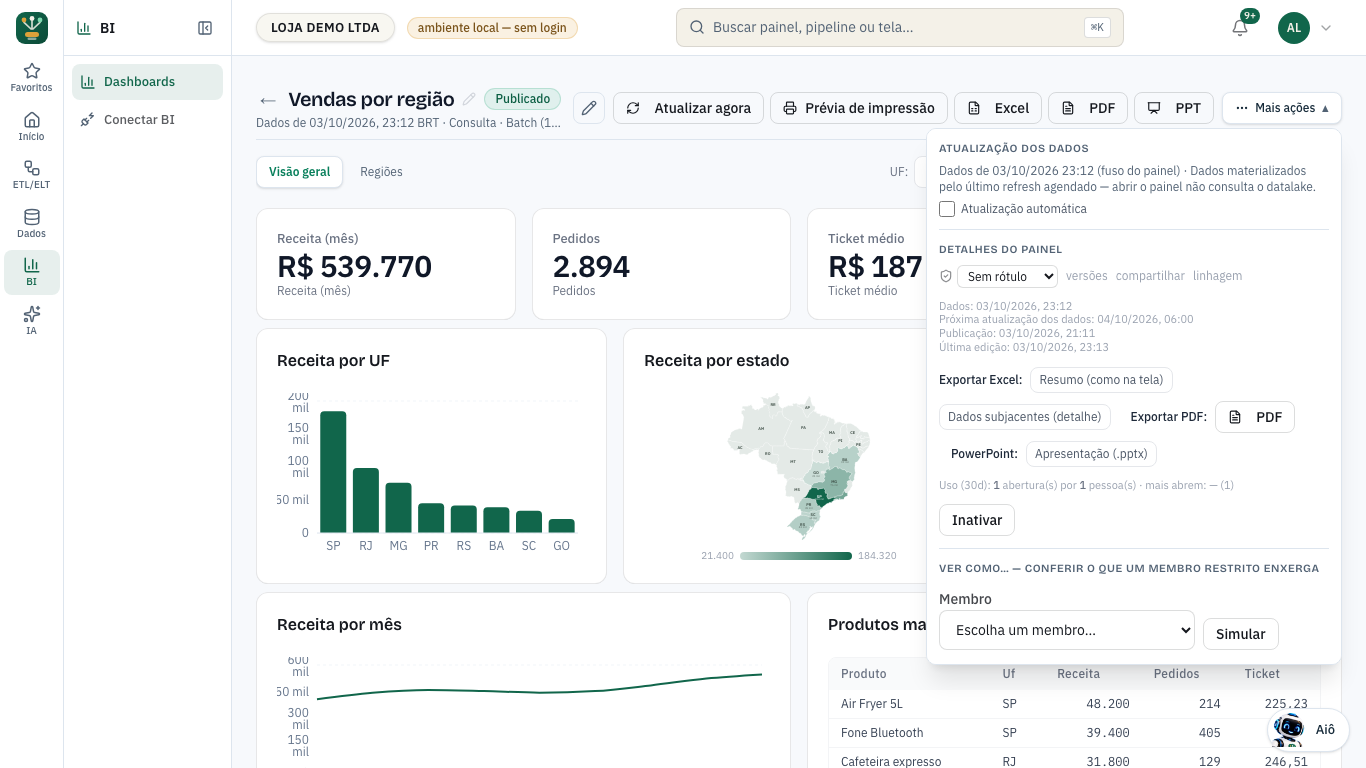1366x768 pixels.
Task: Open the versões link
Action: pyautogui.click(x=1087, y=276)
